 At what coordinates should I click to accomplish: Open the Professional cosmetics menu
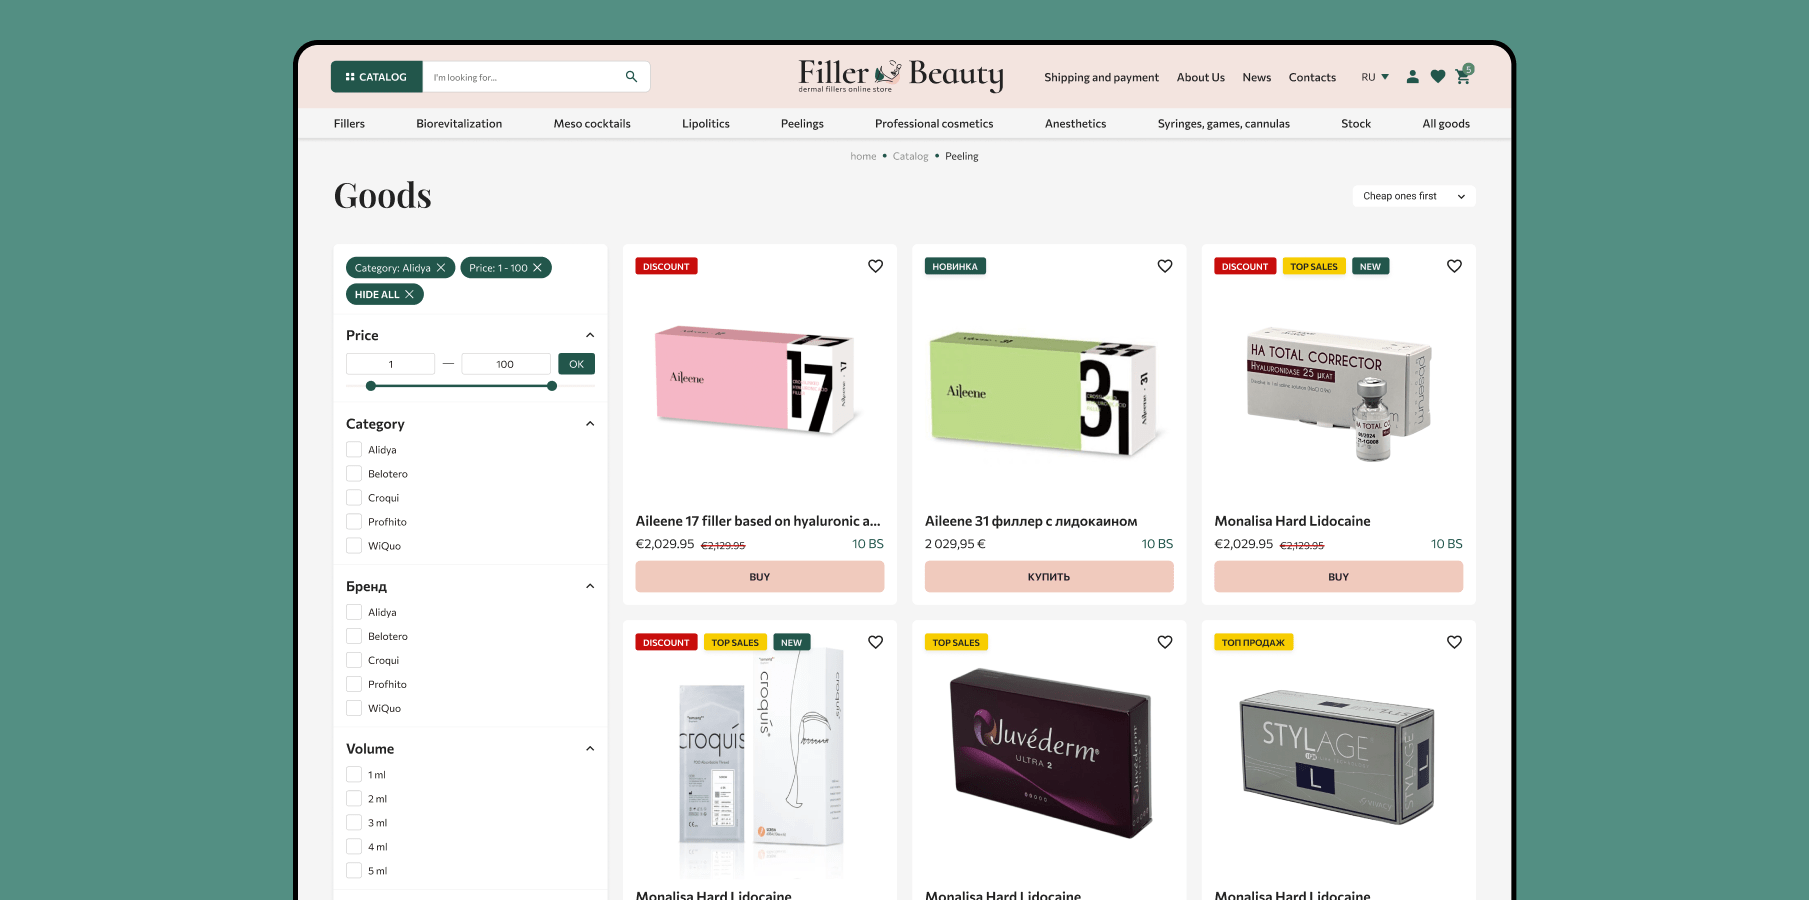934,124
